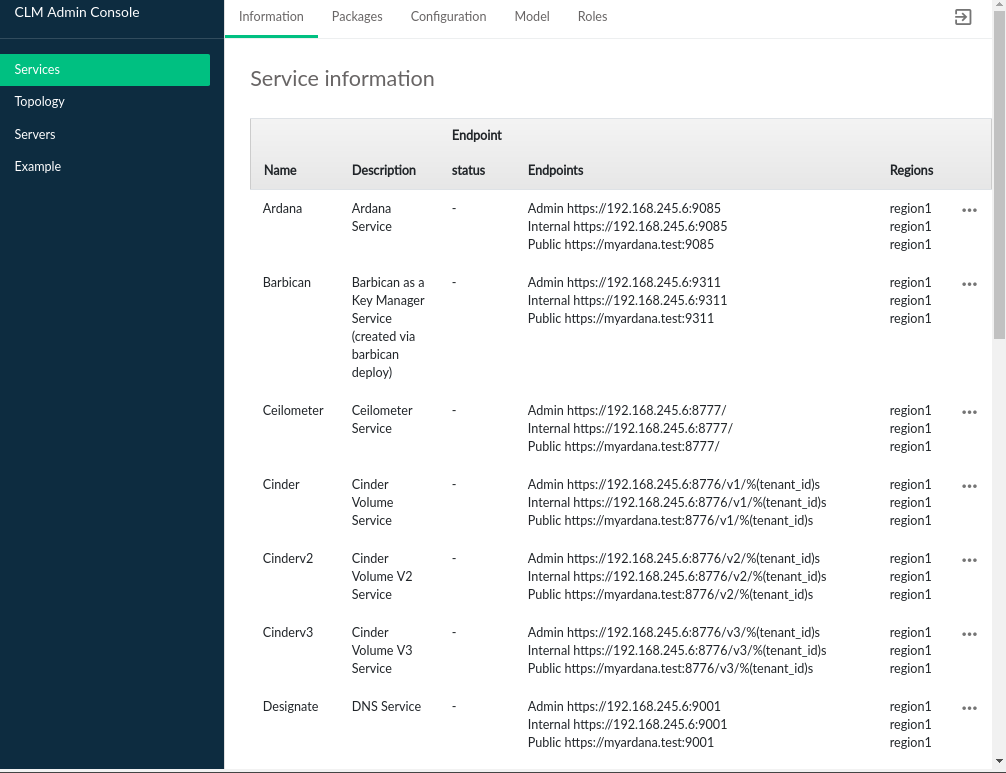Click the Information tab
This screenshot has width=1006, height=773.
(271, 17)
